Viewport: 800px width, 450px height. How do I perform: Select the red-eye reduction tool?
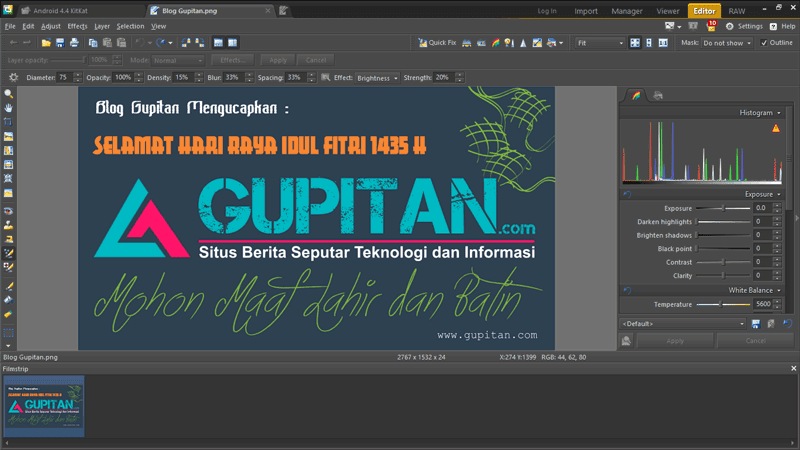point(9,211)
